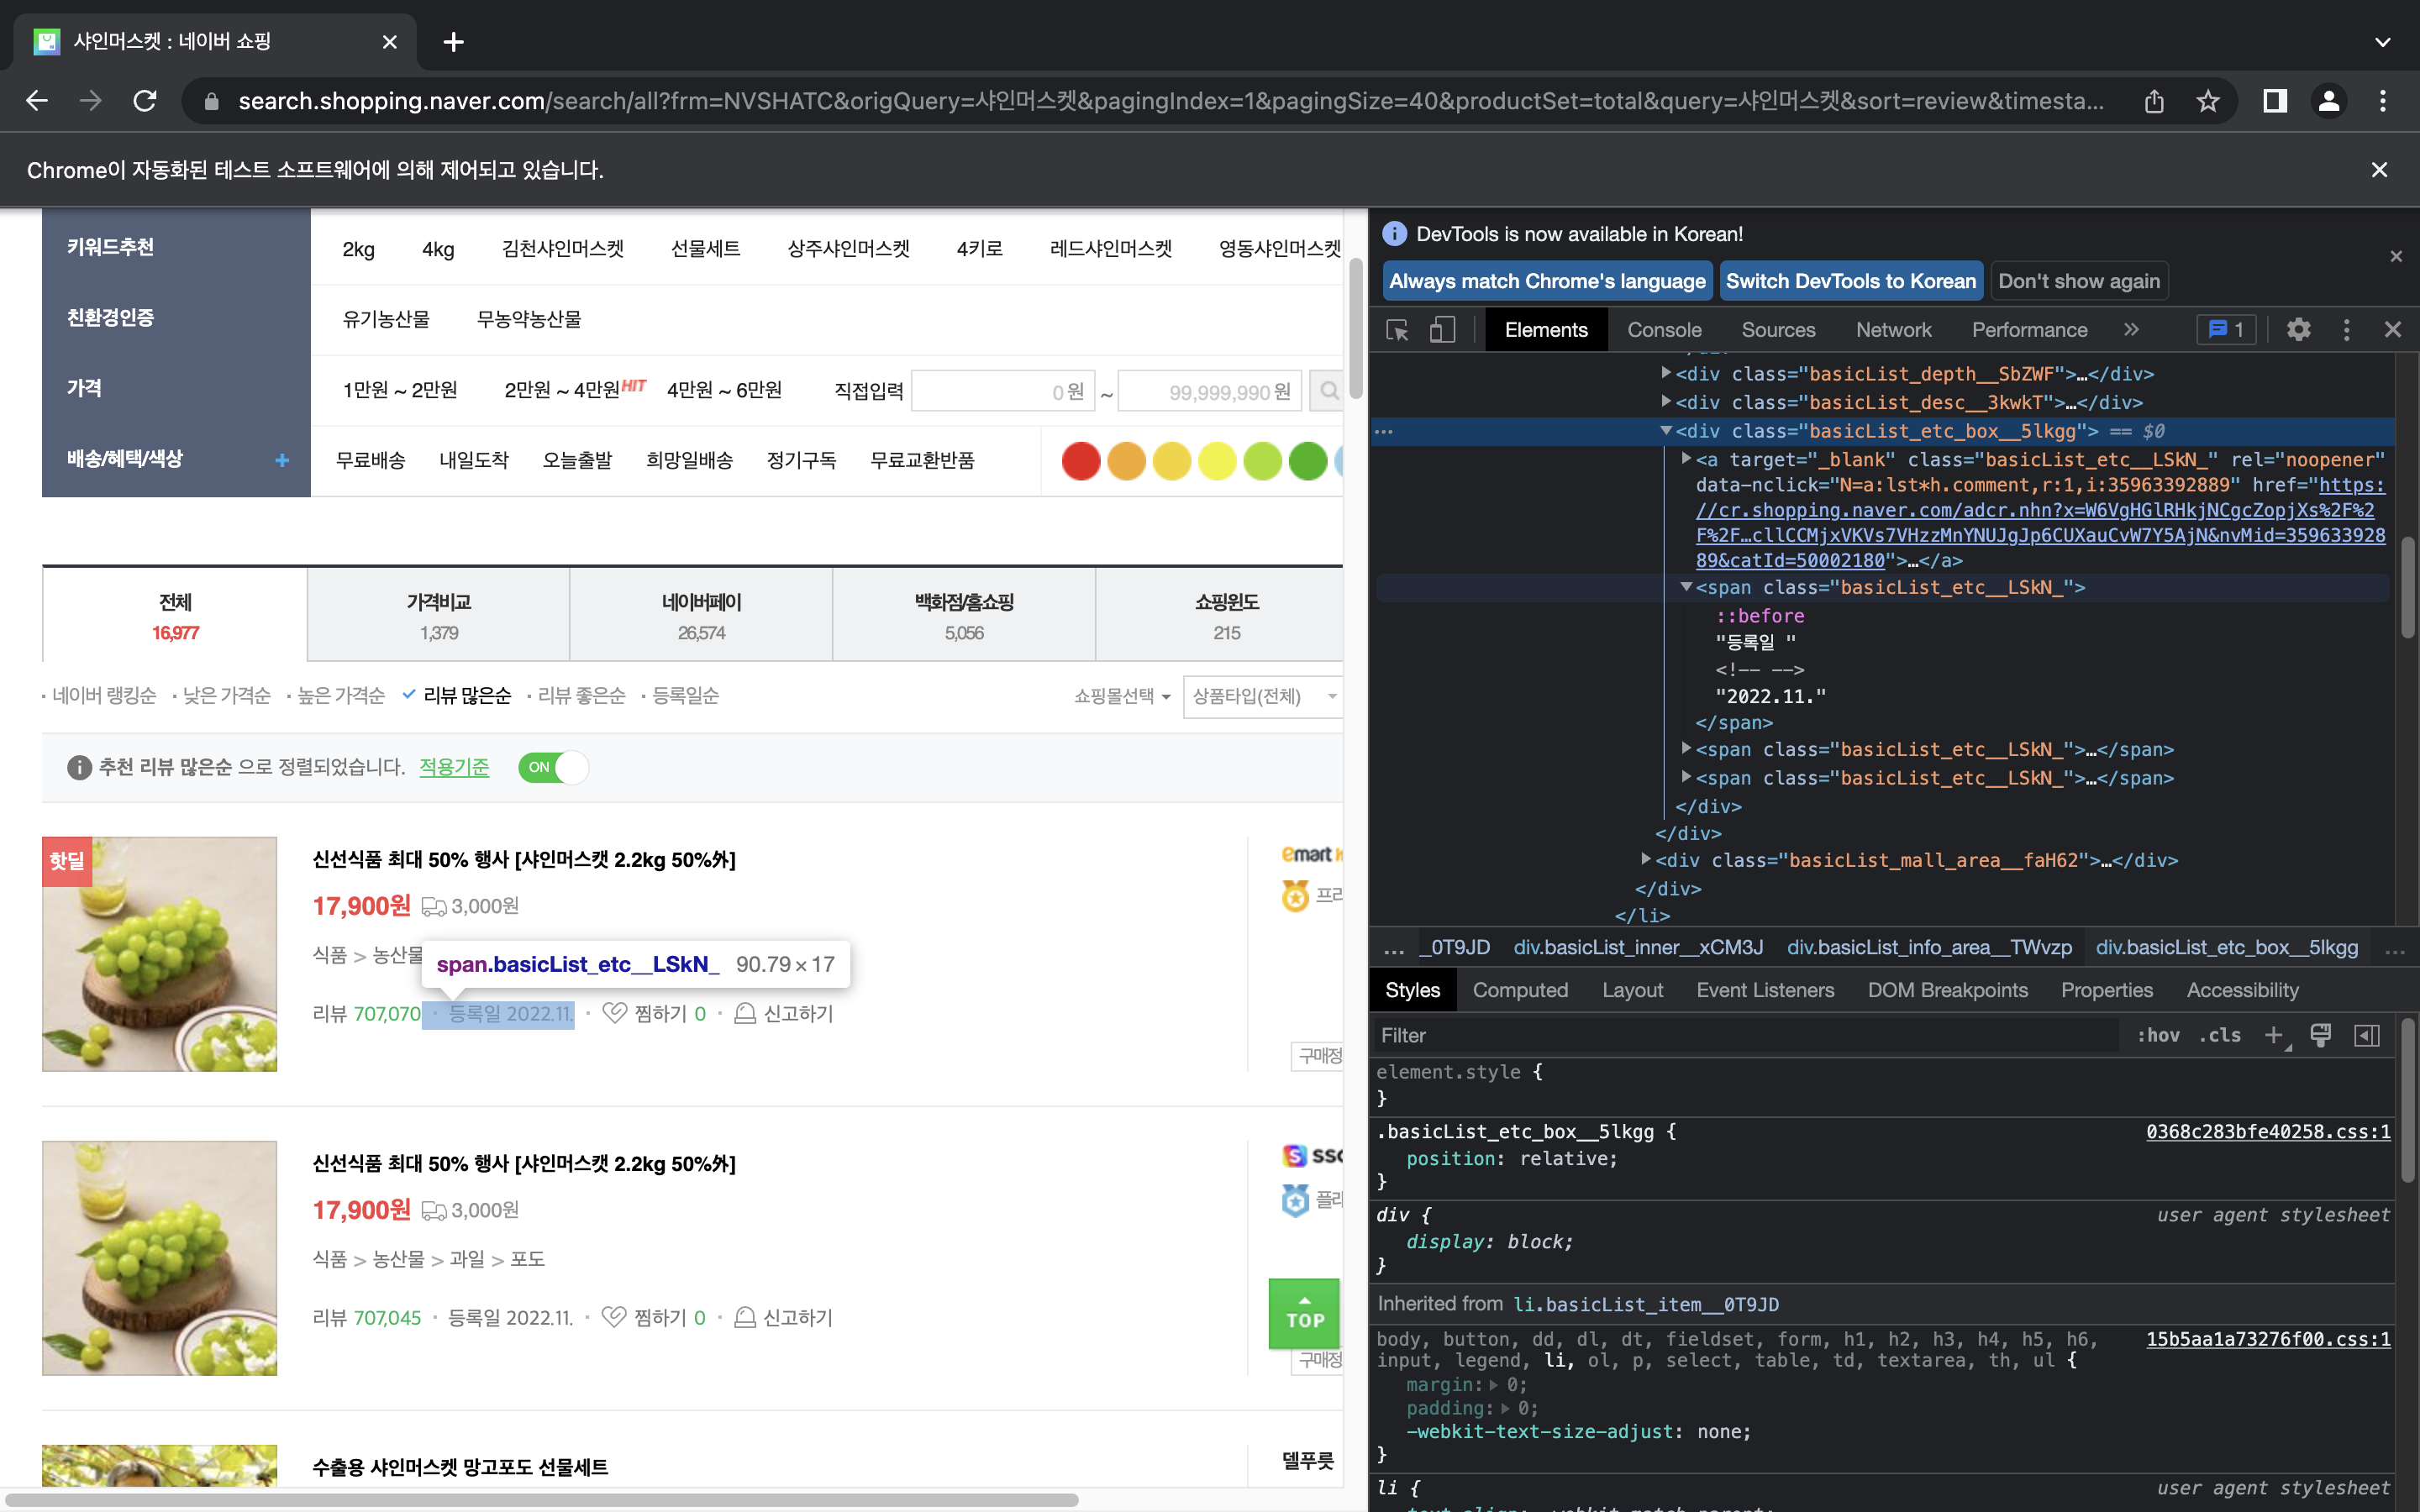Jump to page top with TOP button
This screenshot has height=1512, width=2420.
(1304, 1313)
